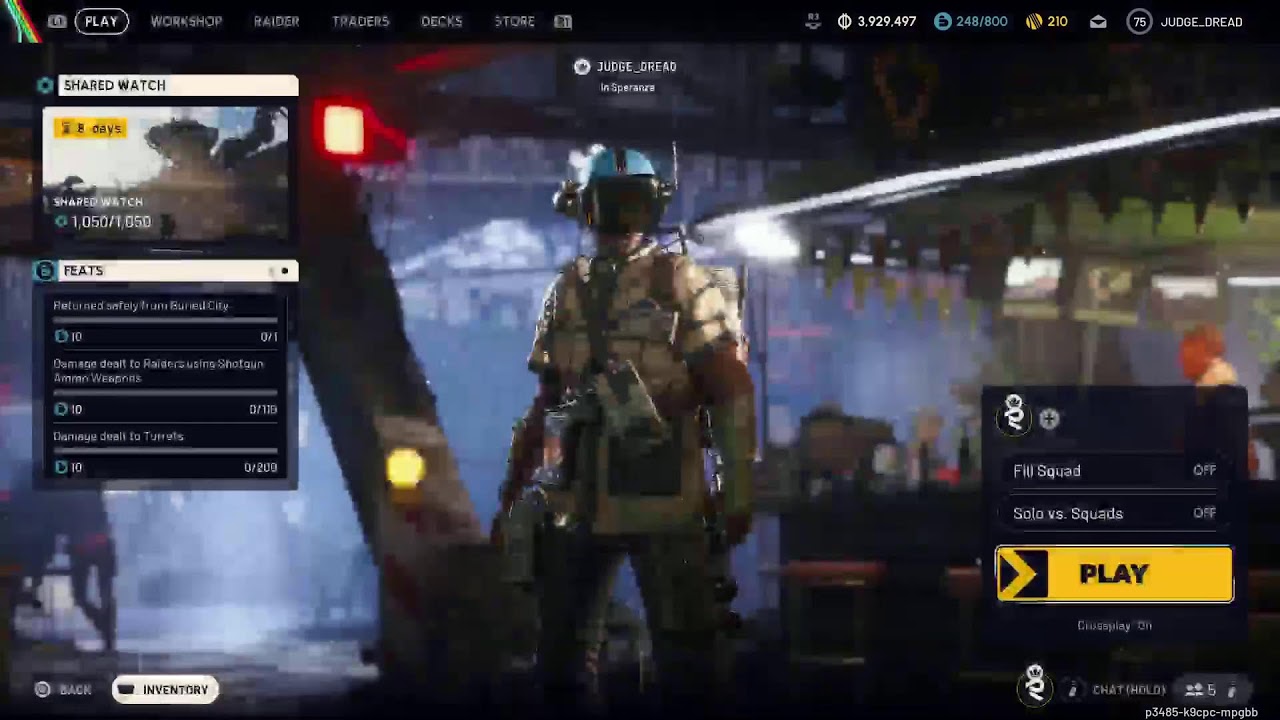Click the left bumper tab-switch icon
The height and width of the screenshot is (720, 1280).
tap(57, 21)
